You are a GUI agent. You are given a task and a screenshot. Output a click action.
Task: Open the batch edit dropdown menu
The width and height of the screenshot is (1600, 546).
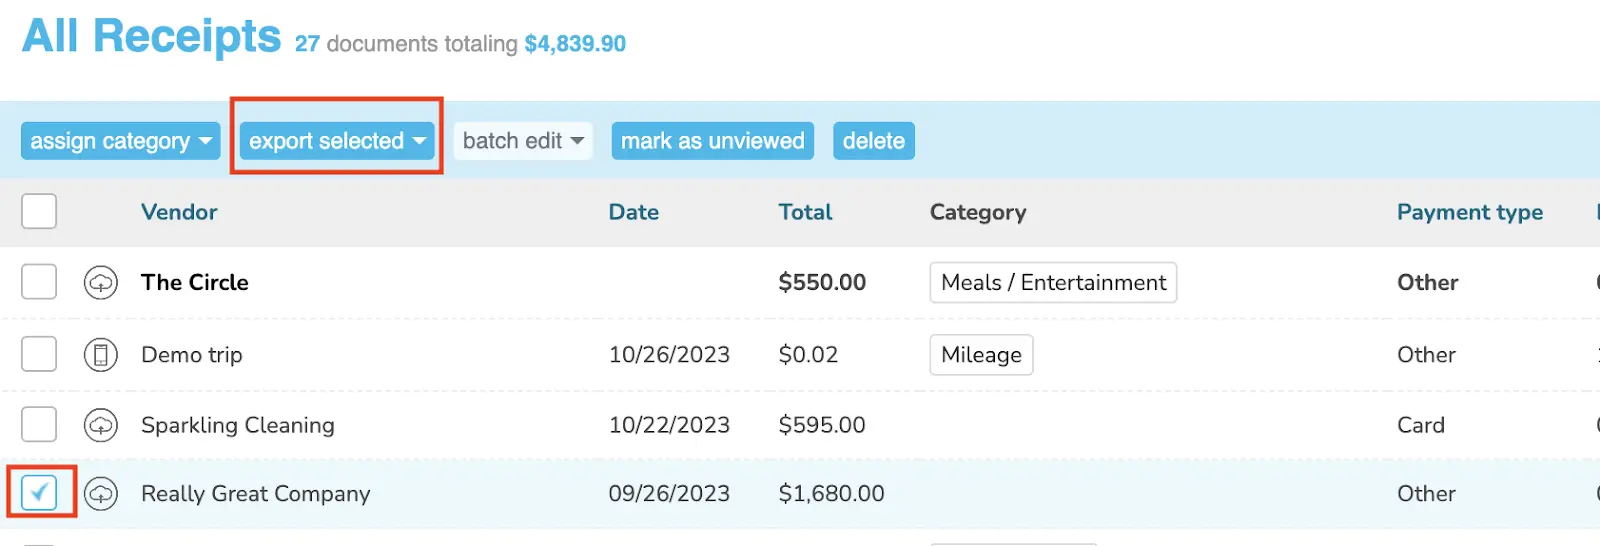coord(523,141)
